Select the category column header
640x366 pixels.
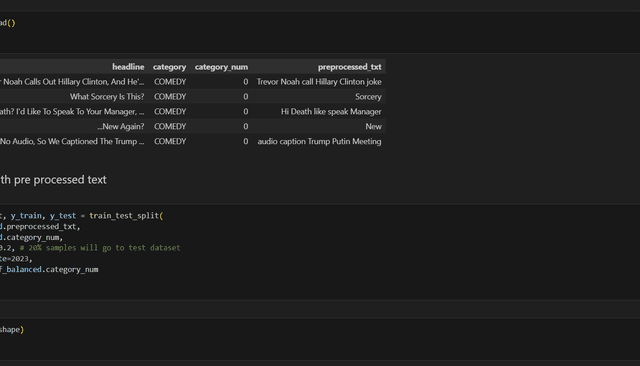point(169,67)
